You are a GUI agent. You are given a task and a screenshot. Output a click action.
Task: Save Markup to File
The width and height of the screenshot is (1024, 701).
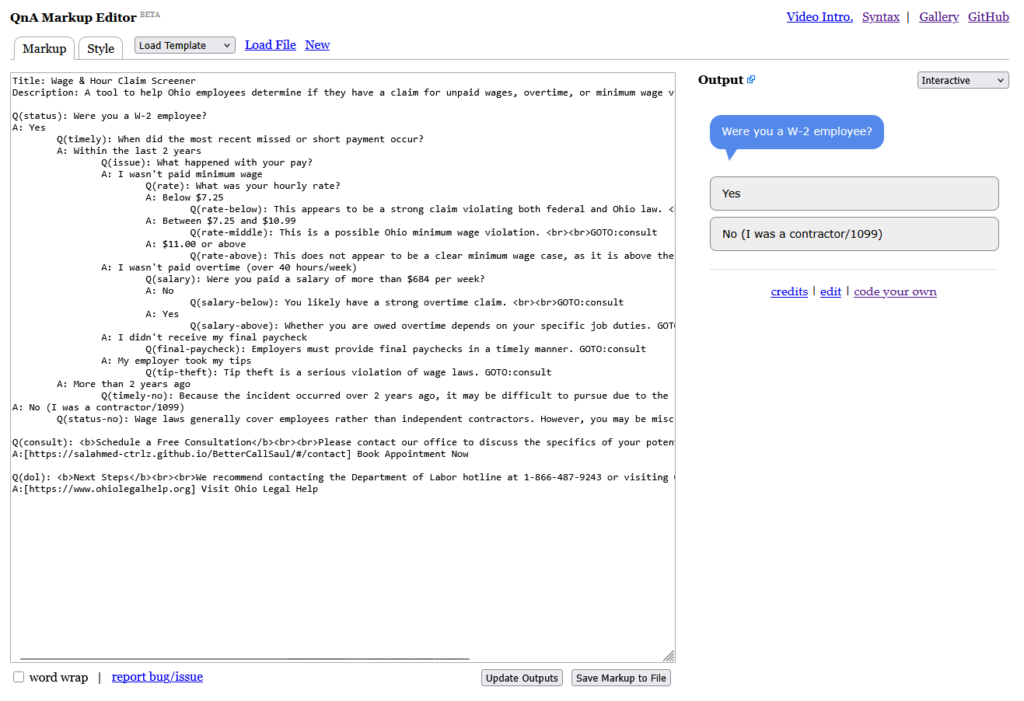pyautogui.click(x=620, y=677)
